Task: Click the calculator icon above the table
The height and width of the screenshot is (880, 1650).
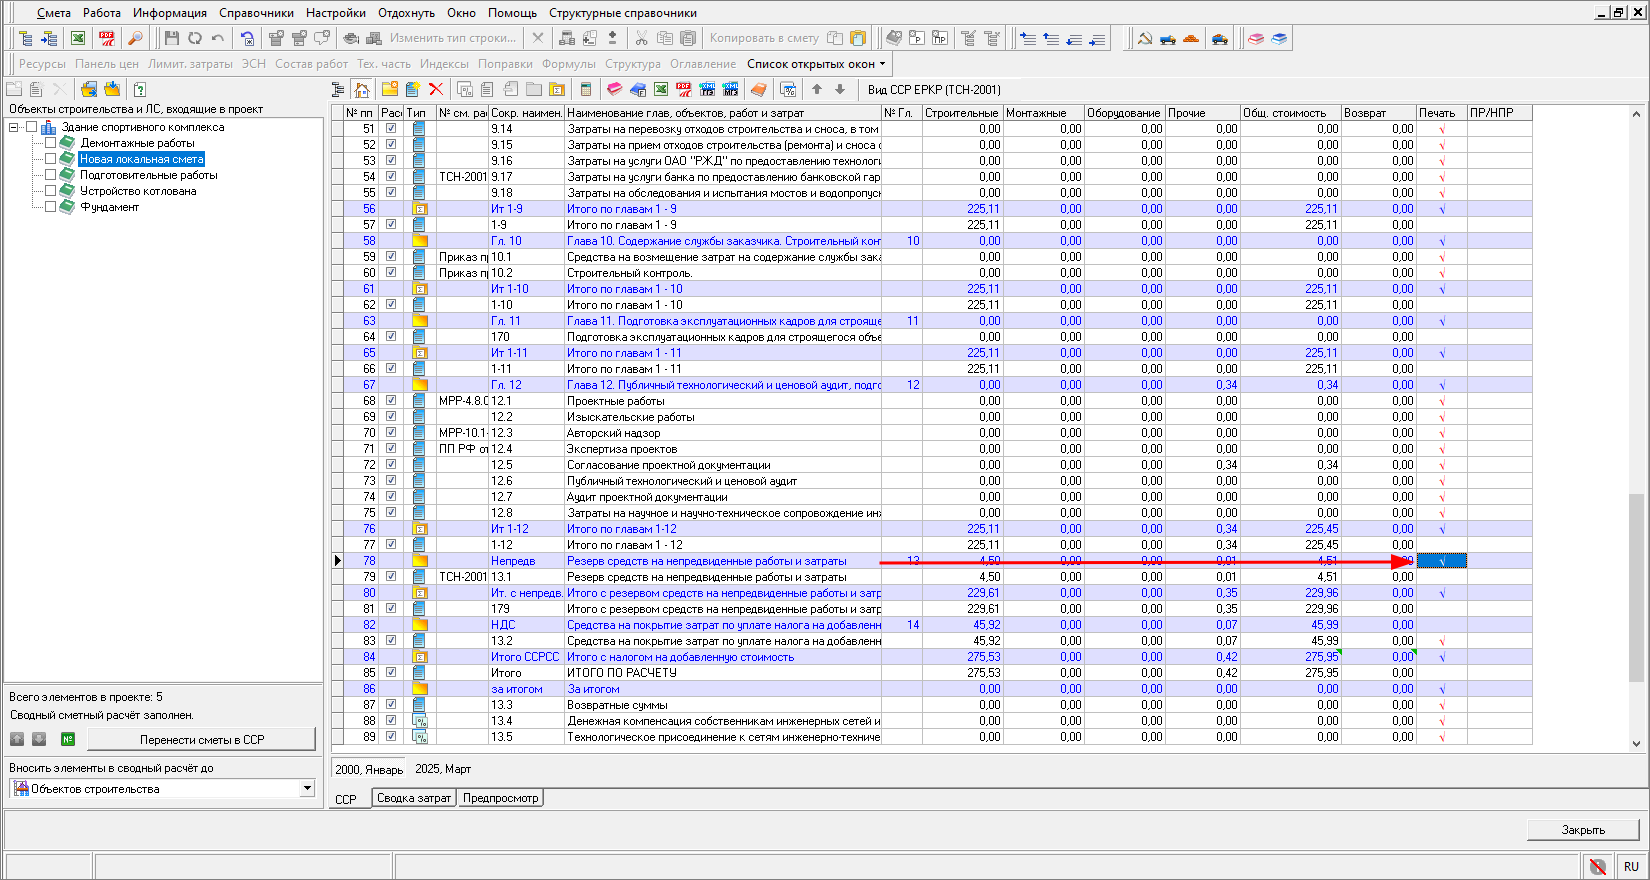Action: point(586,89)
